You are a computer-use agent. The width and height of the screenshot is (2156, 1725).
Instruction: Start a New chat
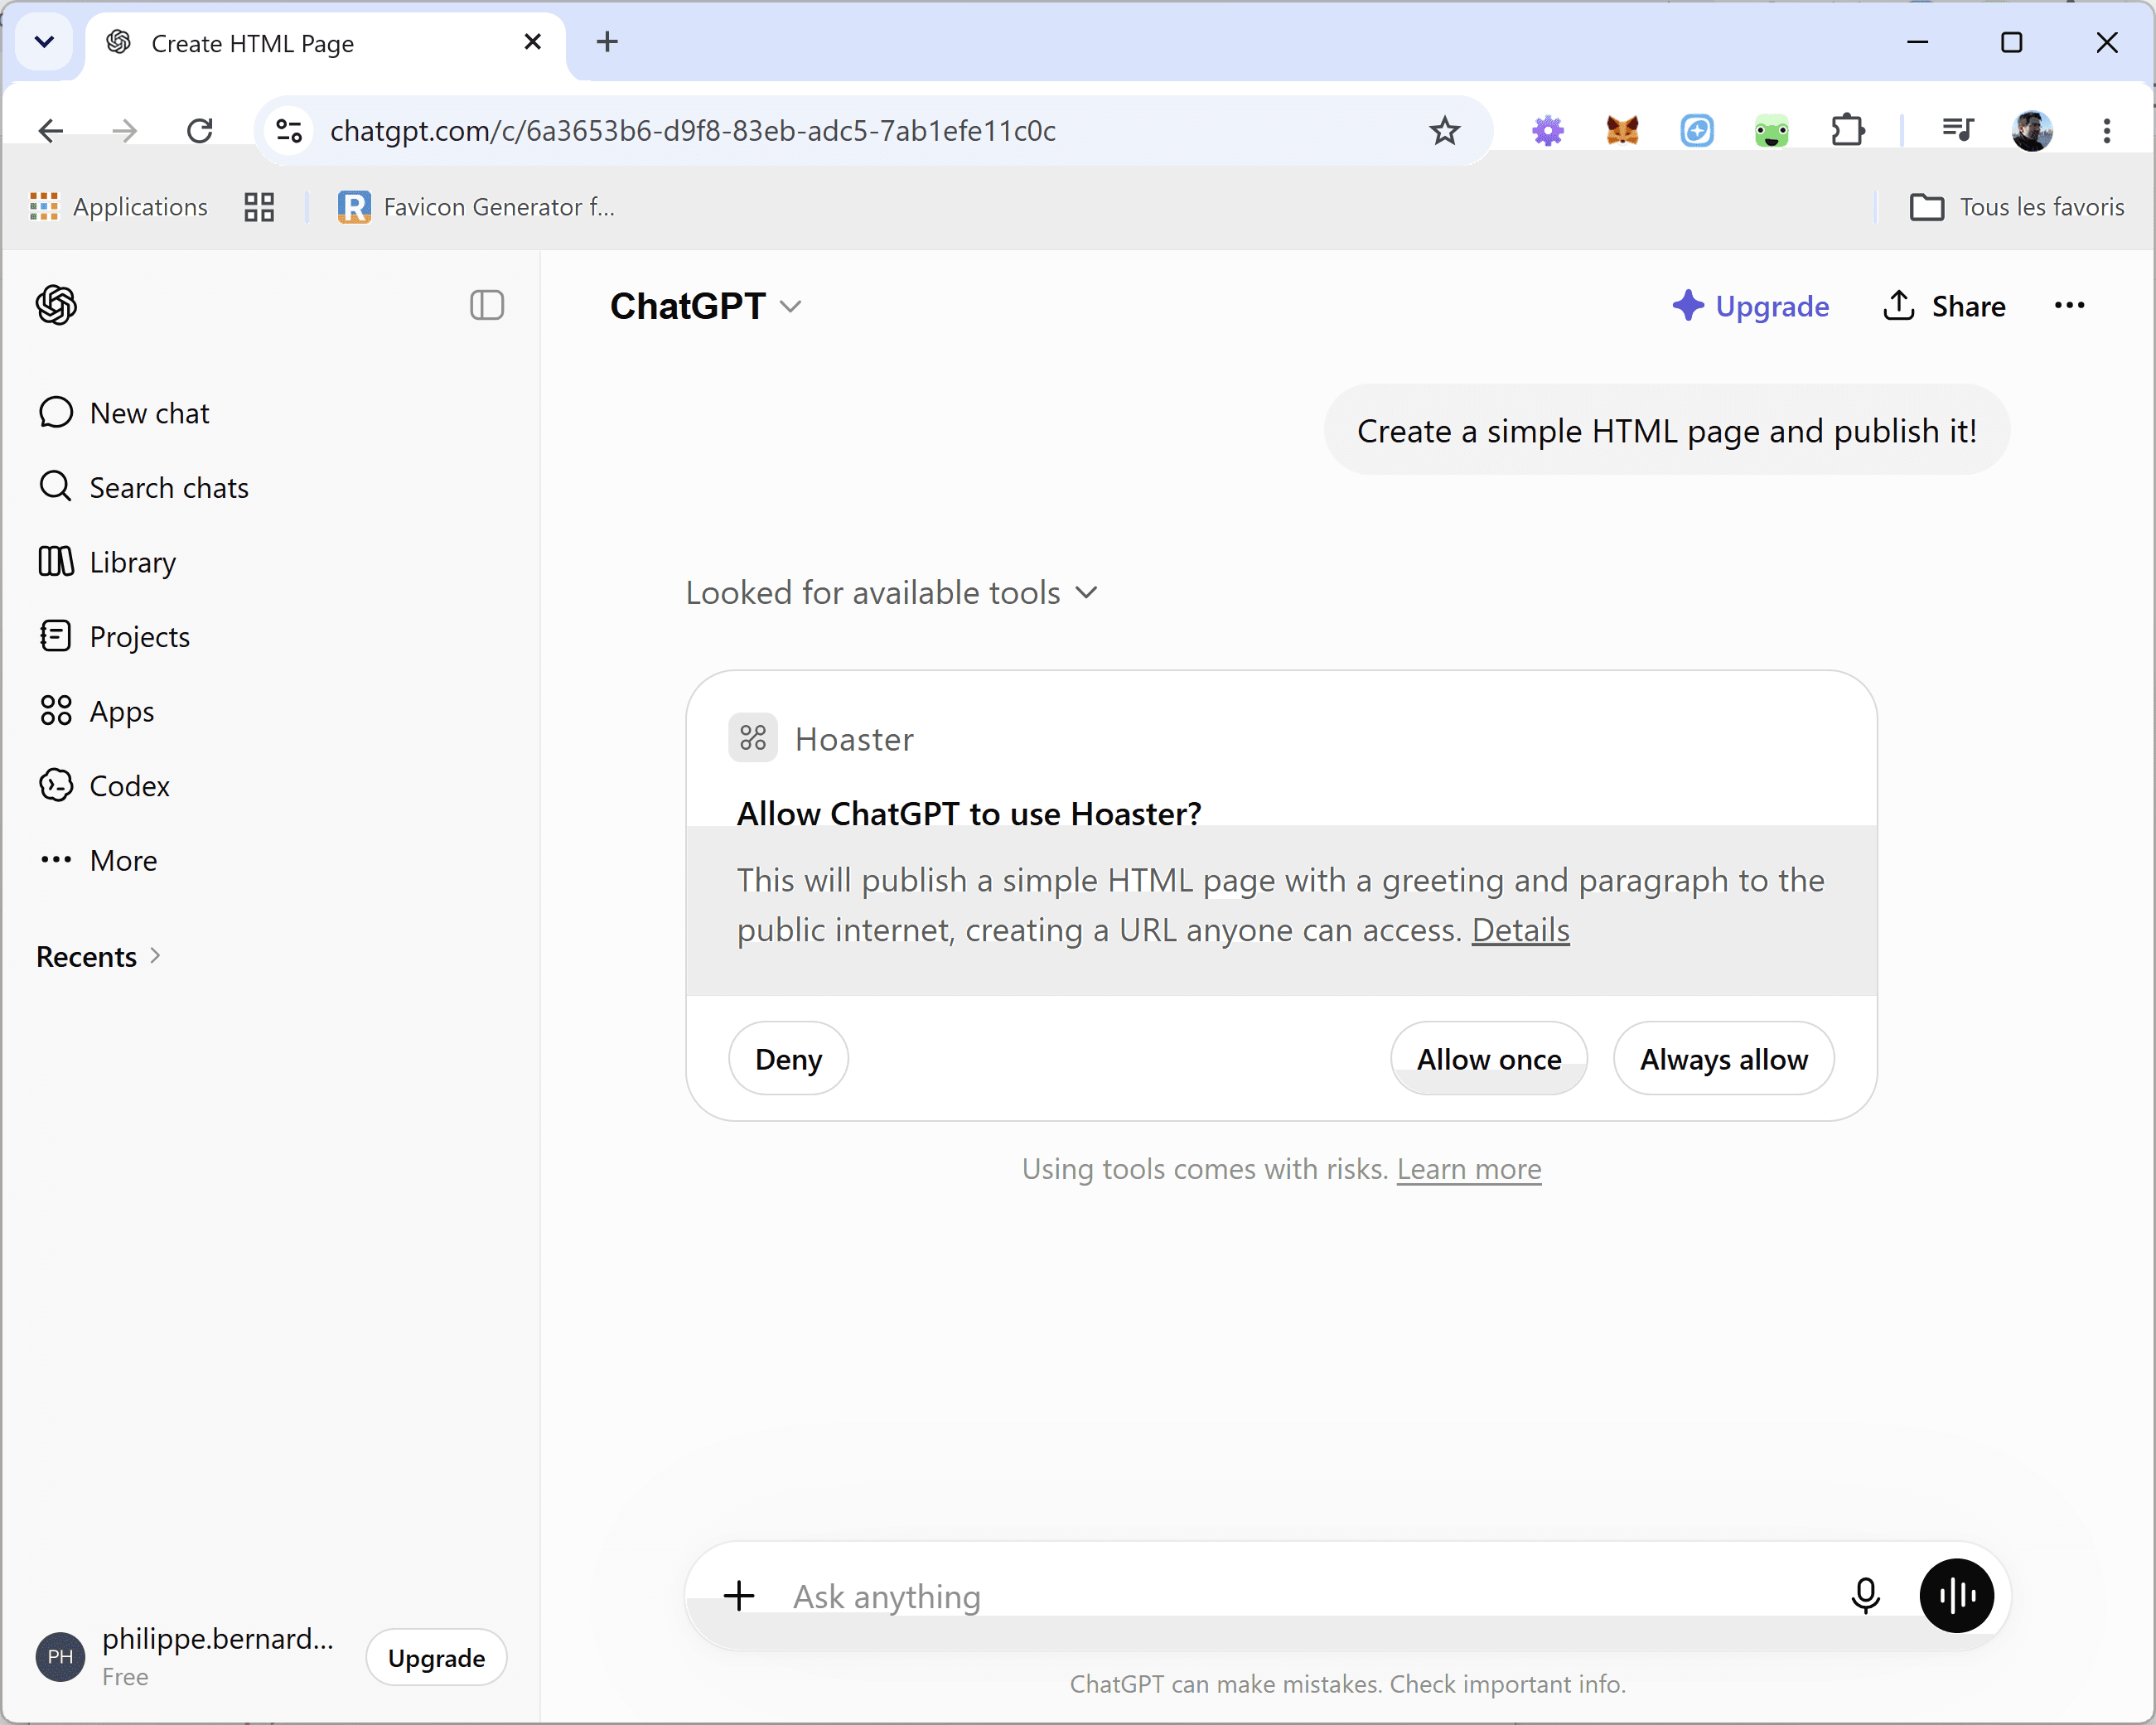(x=124, y=413)
